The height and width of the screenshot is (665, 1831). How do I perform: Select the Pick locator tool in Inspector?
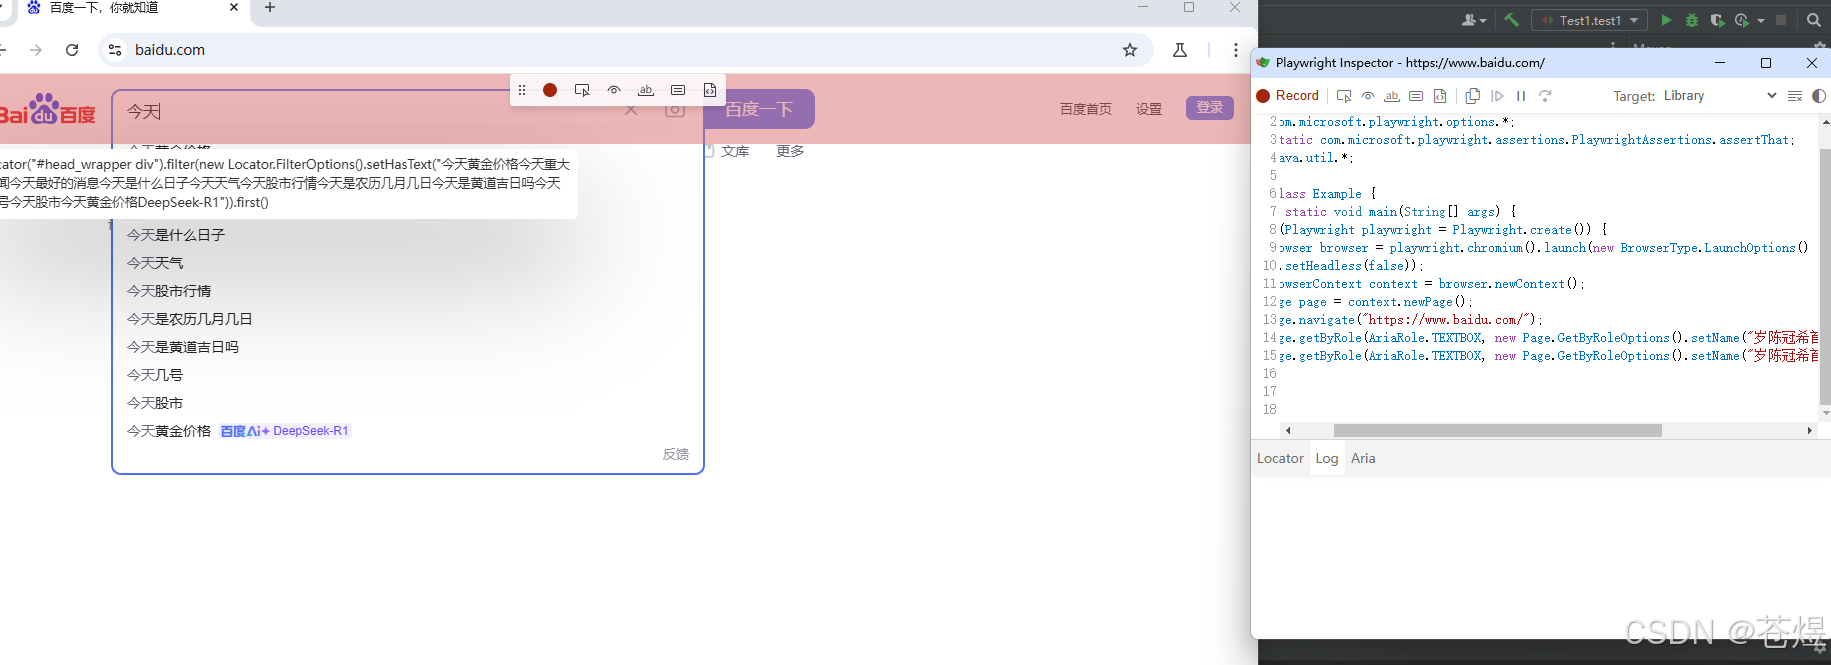[x=1344, y=96]
